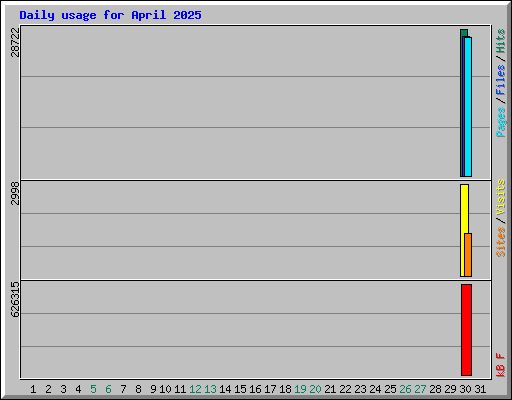Click weekend day 5 on the x-axis

[x=93, y=389]
